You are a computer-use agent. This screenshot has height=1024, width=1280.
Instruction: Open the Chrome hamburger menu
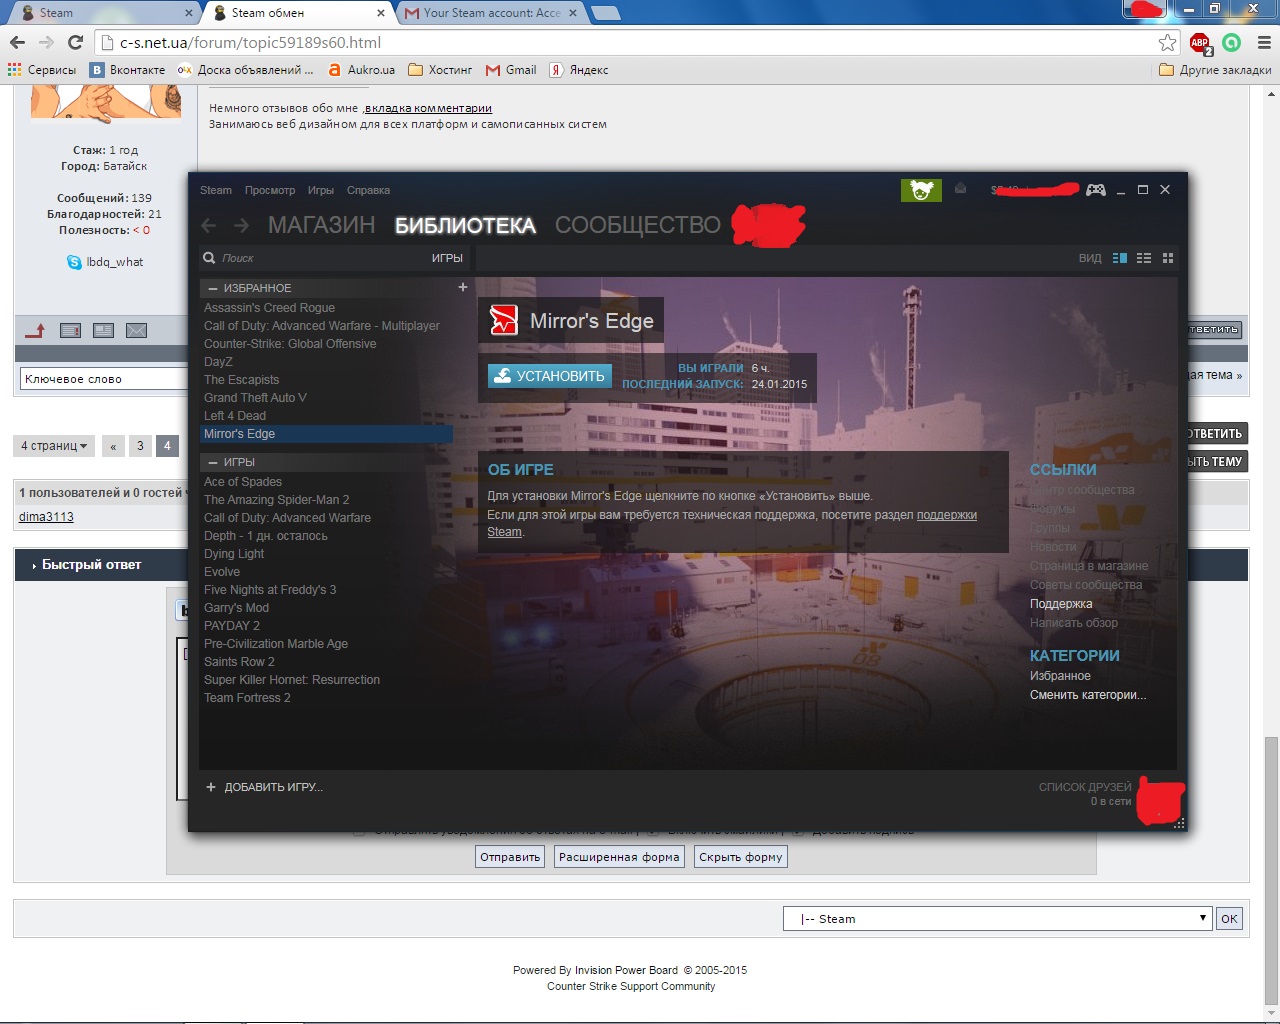pos(1263,42)
